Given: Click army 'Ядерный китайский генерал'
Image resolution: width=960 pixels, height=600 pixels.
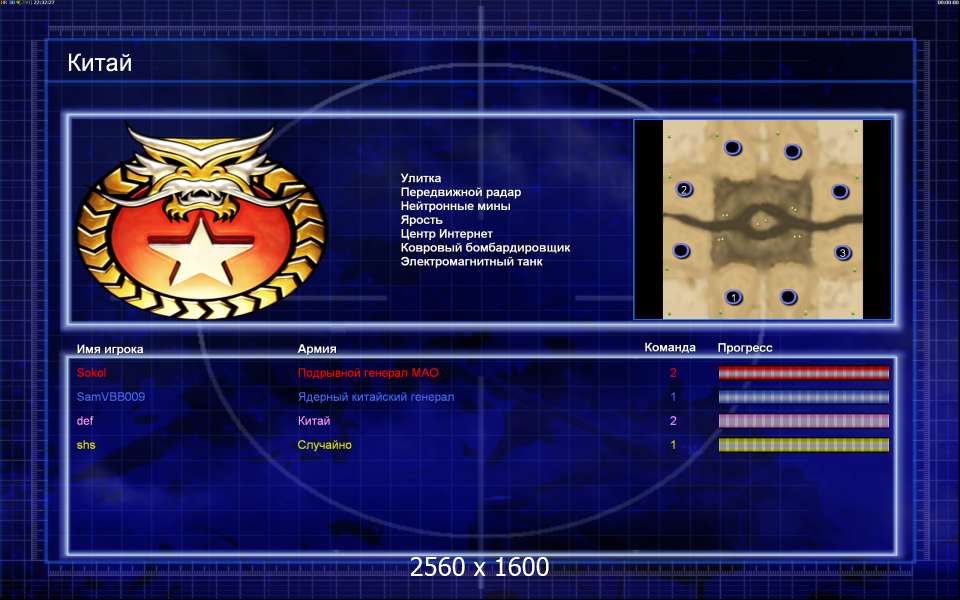Looking at the screenshot, I should [376, 397].
